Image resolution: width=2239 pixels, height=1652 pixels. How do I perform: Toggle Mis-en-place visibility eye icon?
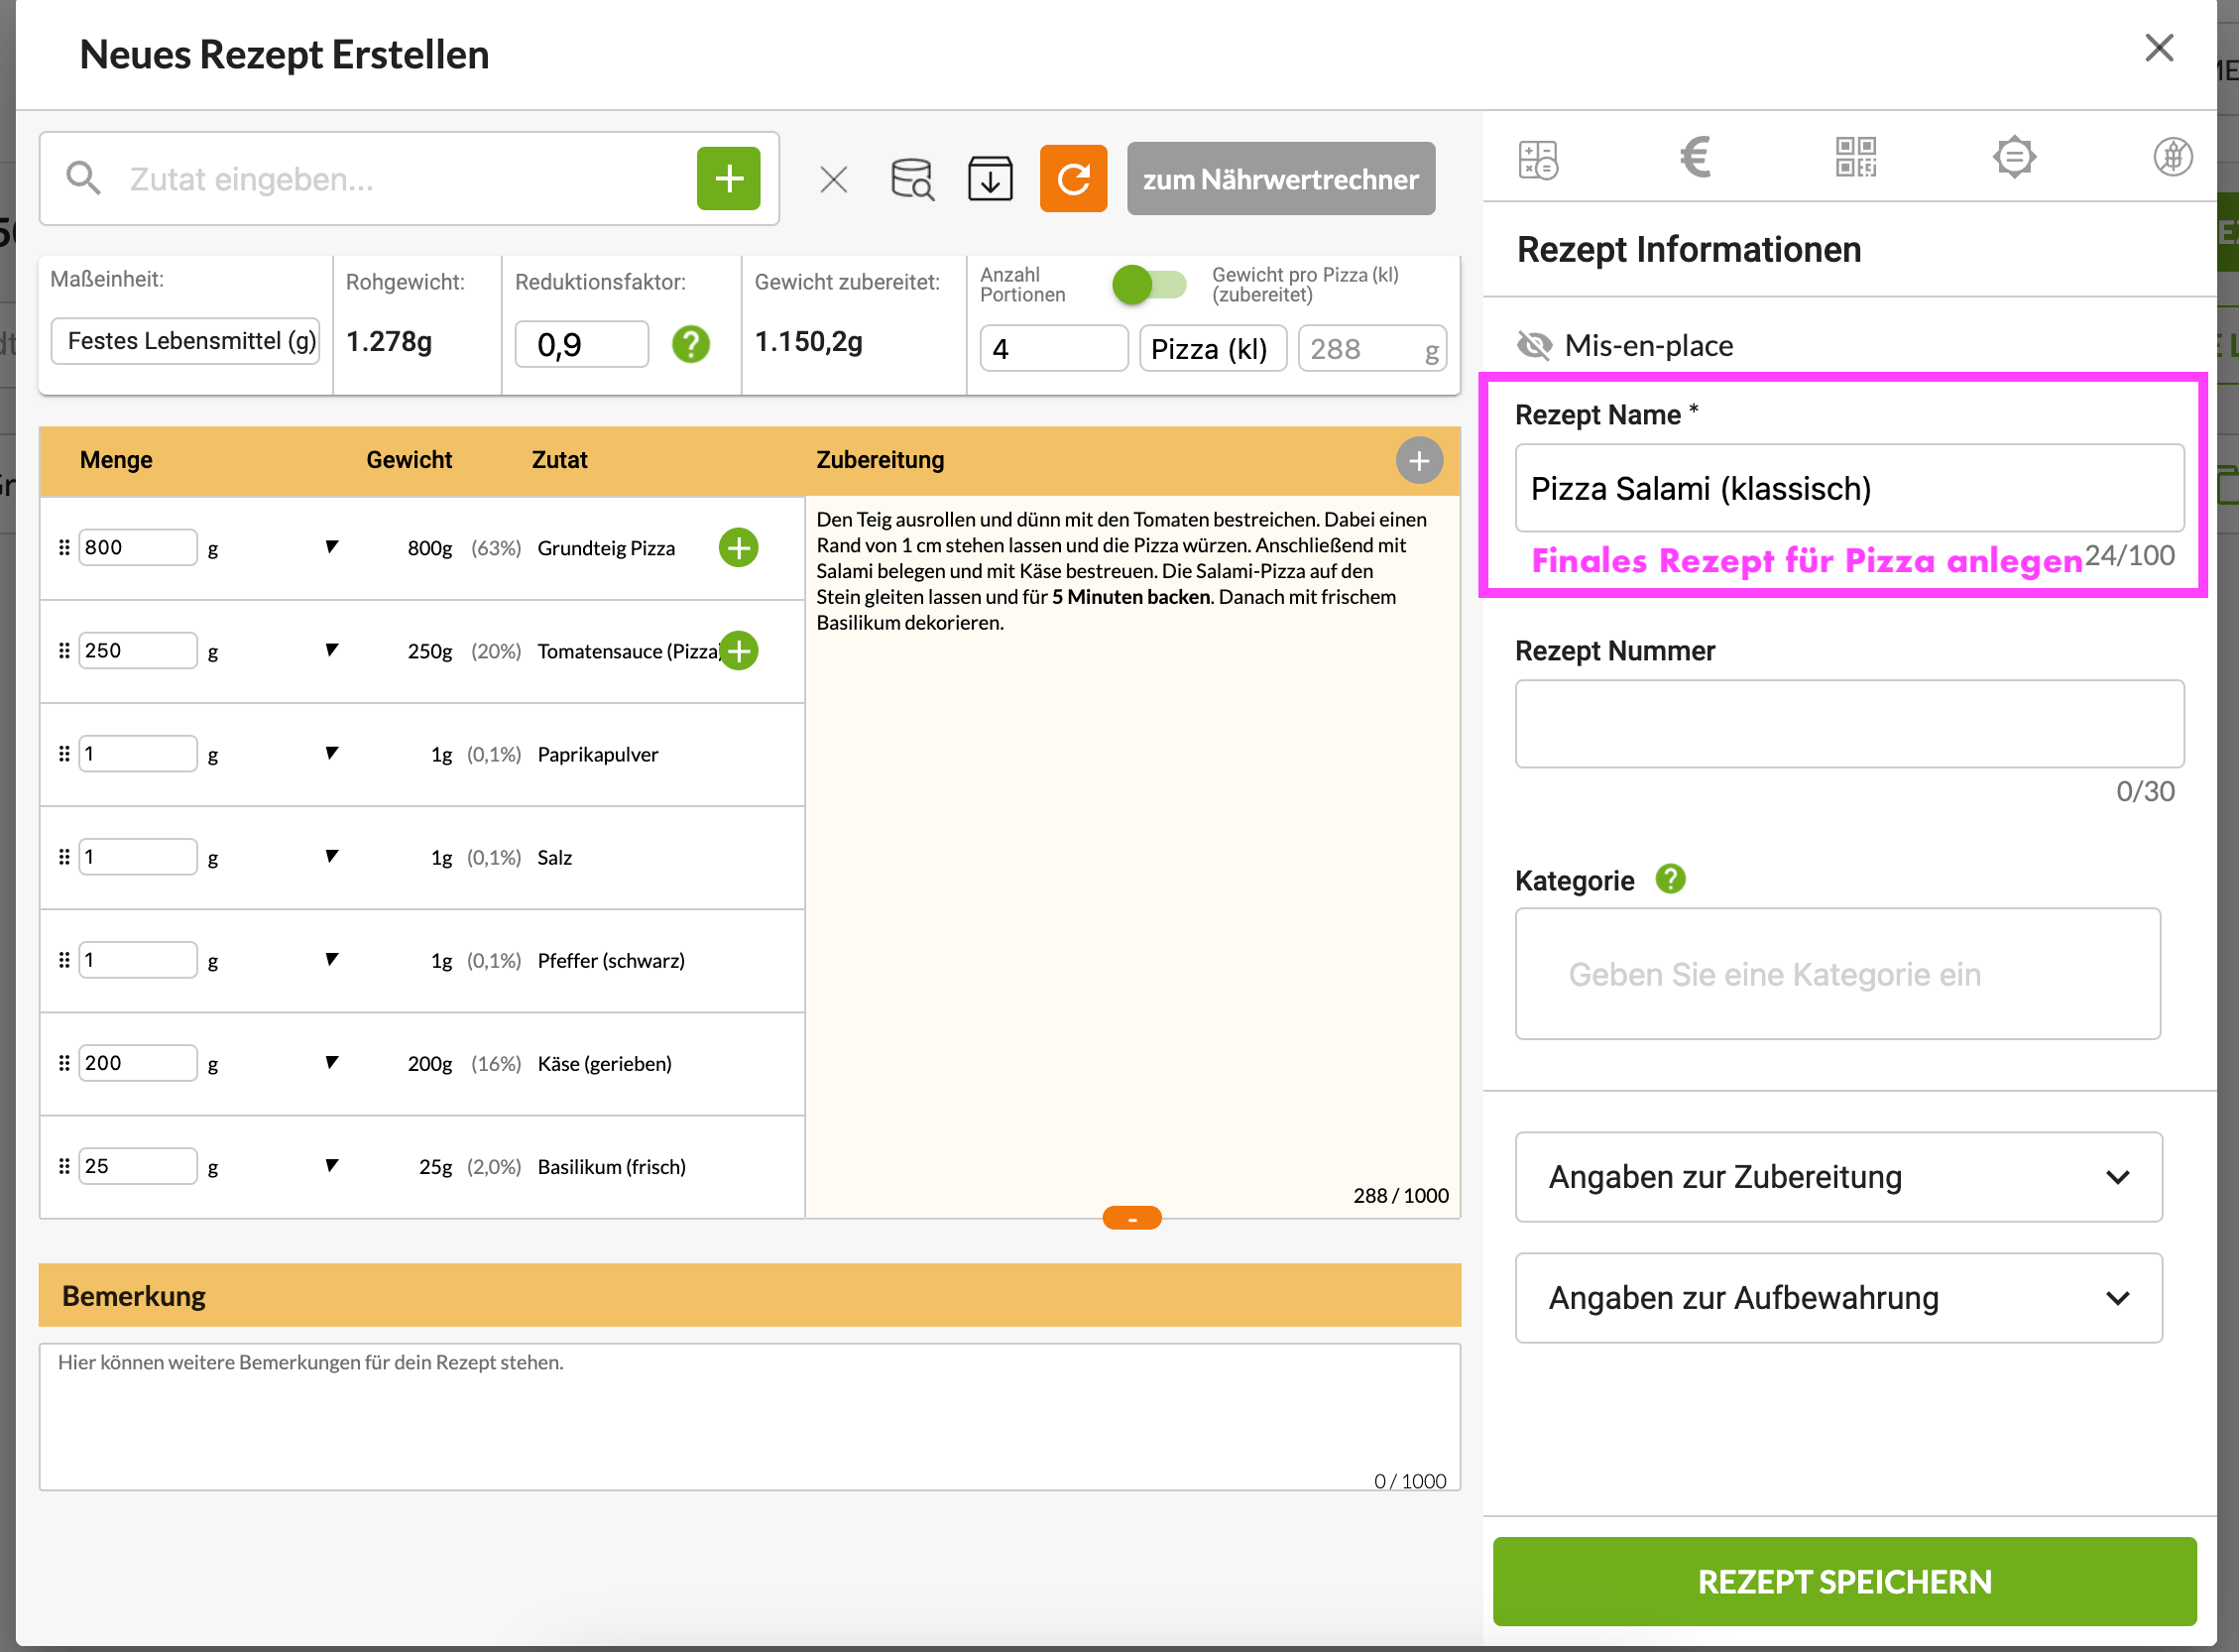[1534, 345]
